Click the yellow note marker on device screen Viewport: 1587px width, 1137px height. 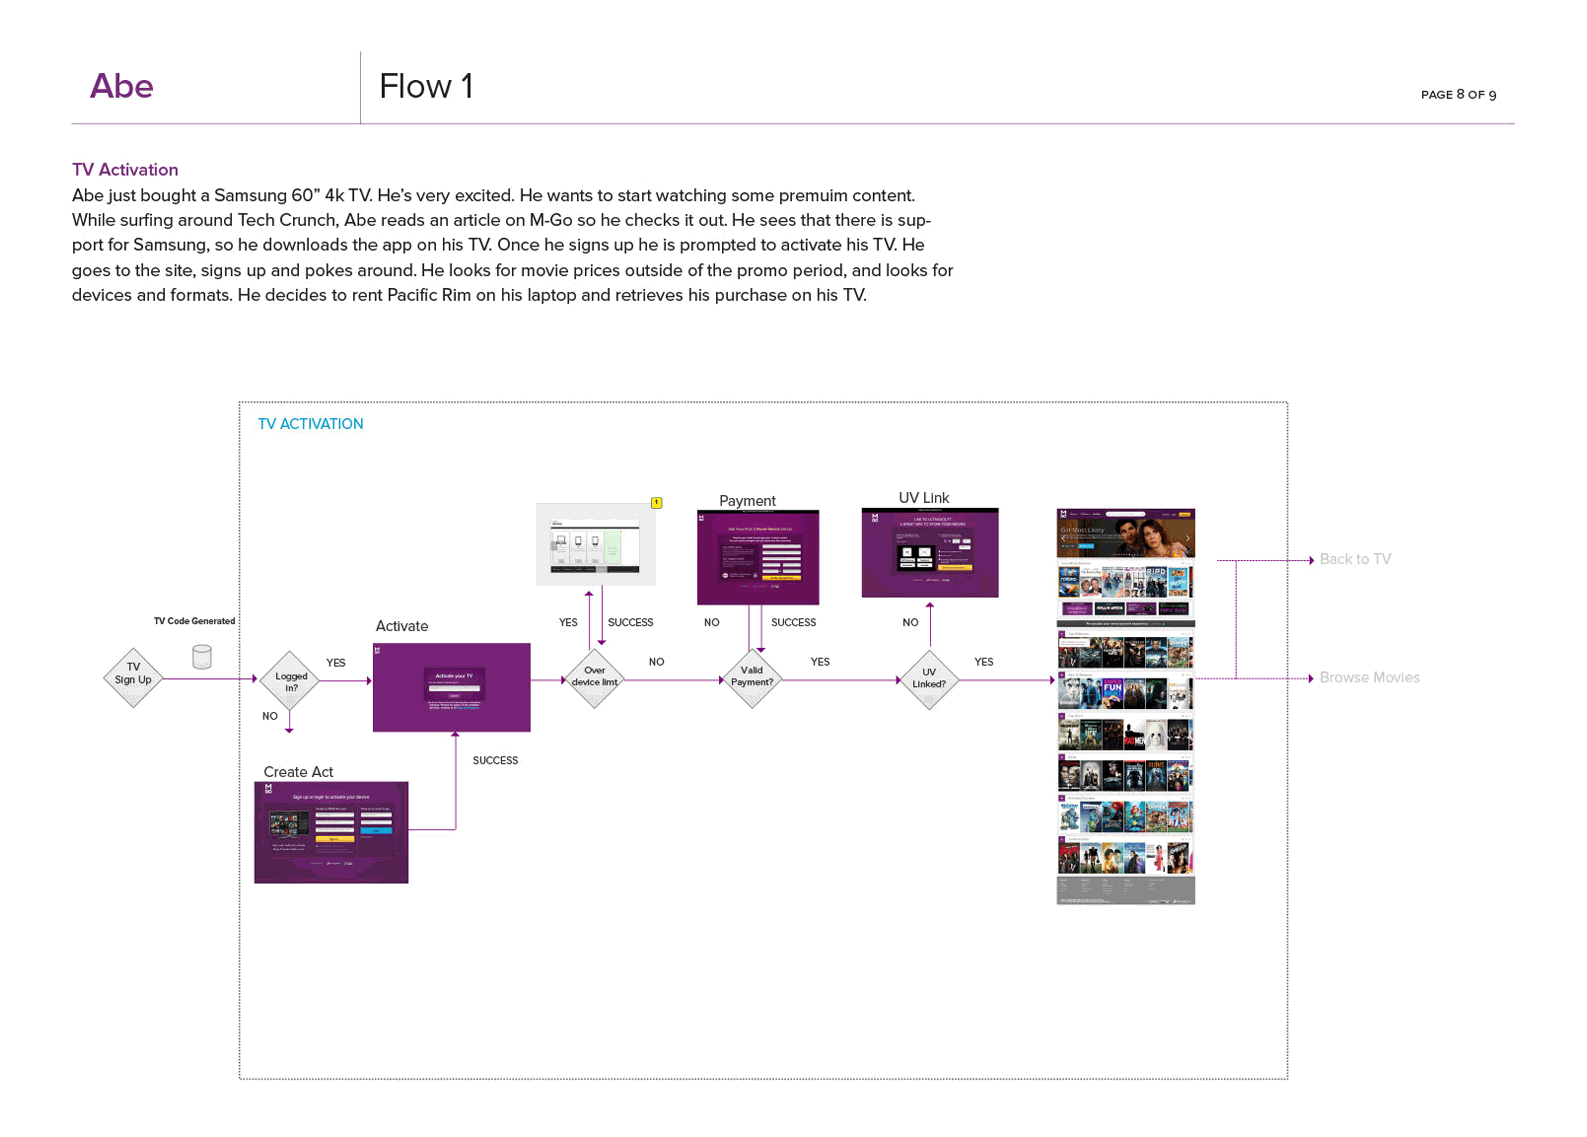tap(656, 503)
